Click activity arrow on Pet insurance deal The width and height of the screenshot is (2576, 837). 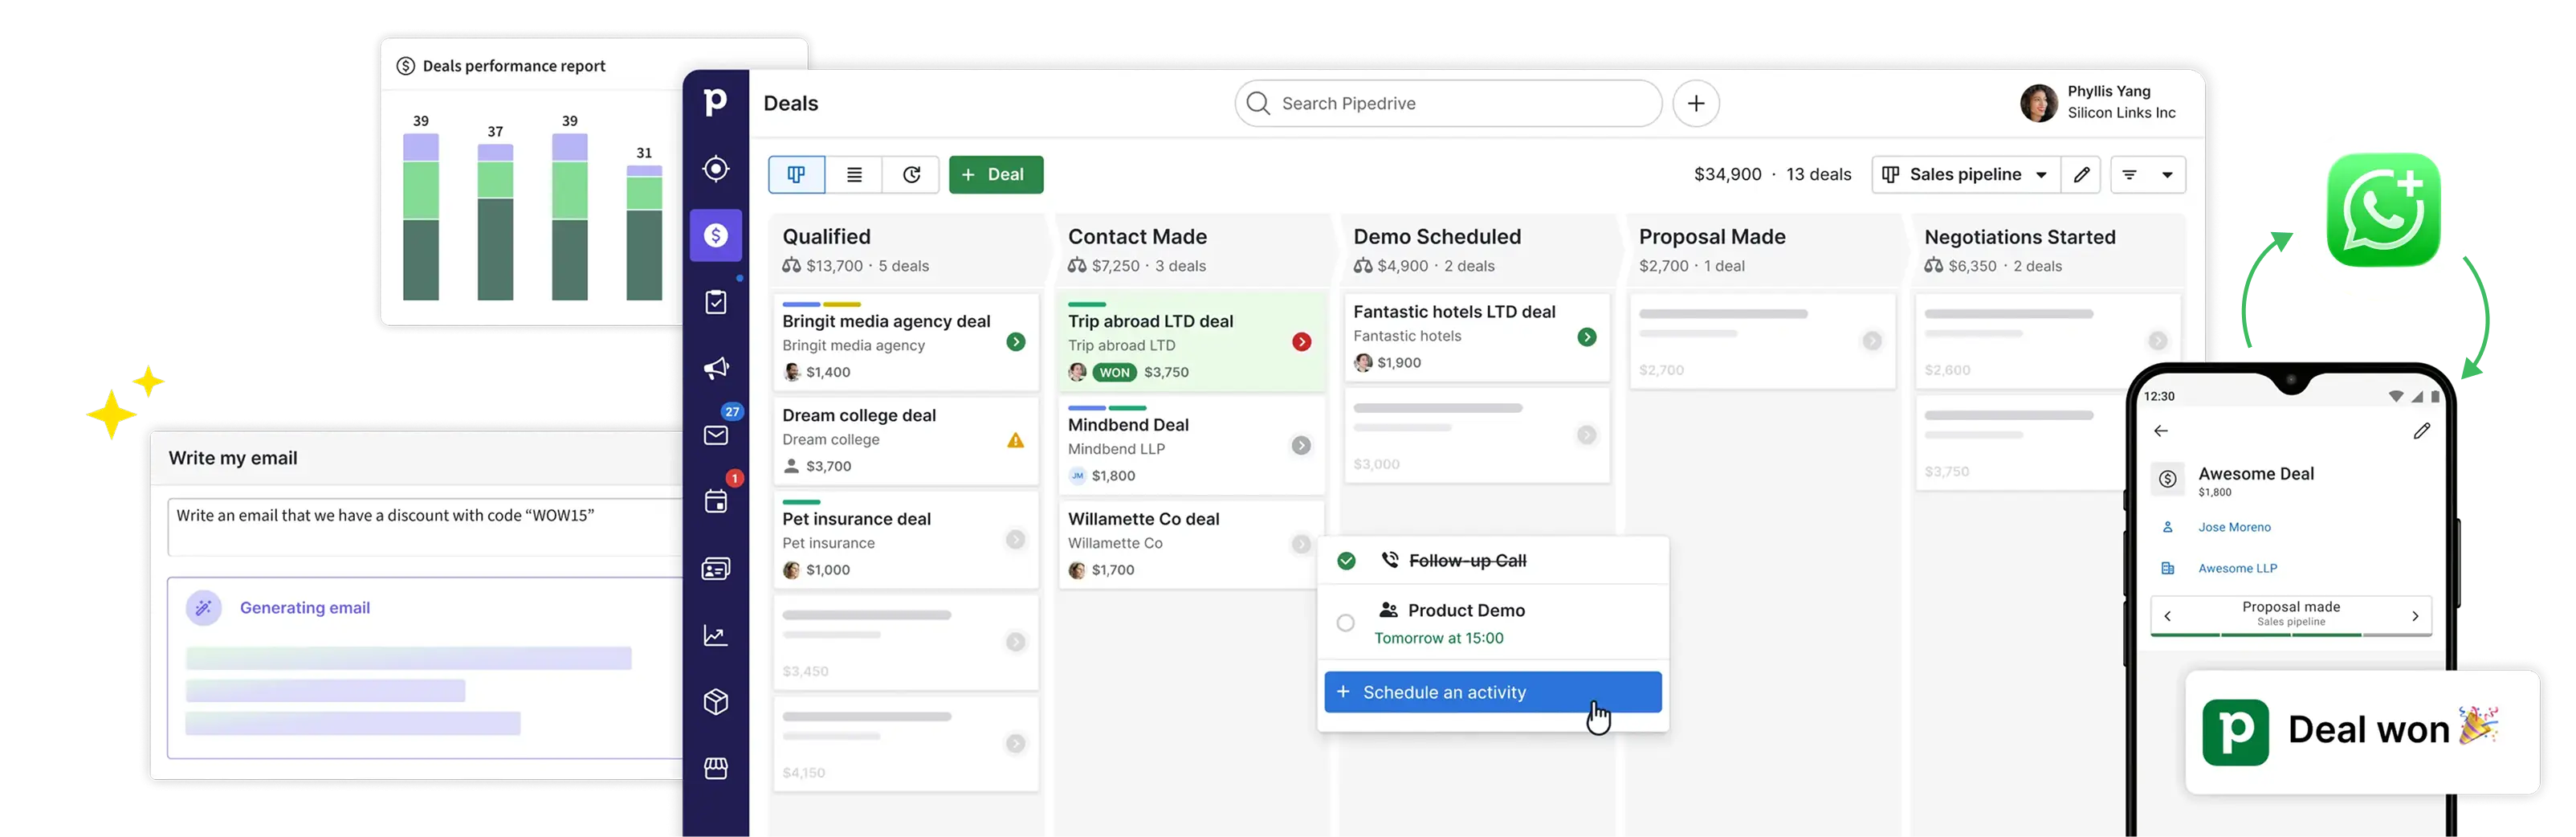click(1015, 539)
